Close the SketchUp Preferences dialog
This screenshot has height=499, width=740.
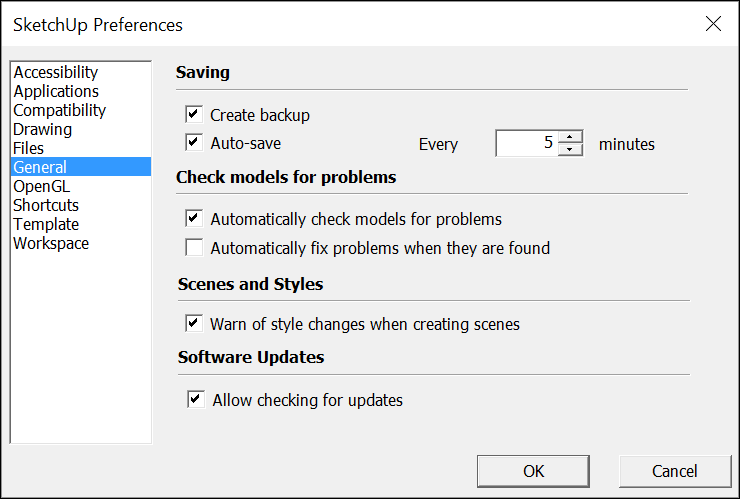[713, 24]
